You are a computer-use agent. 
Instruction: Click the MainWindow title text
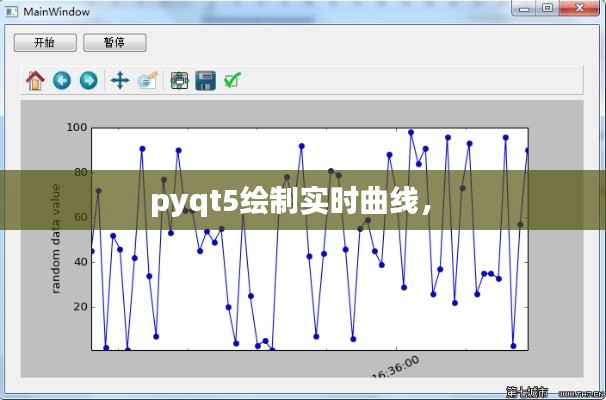56,12
